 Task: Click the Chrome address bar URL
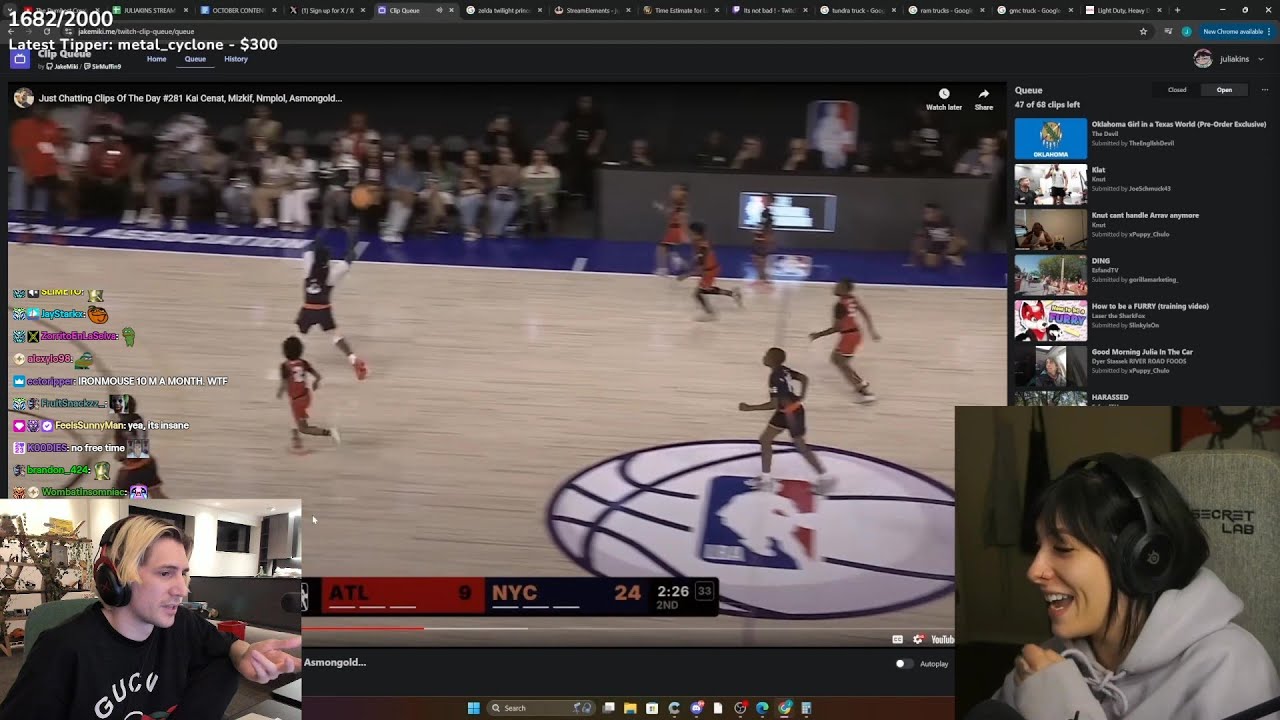tap(136, 31)
